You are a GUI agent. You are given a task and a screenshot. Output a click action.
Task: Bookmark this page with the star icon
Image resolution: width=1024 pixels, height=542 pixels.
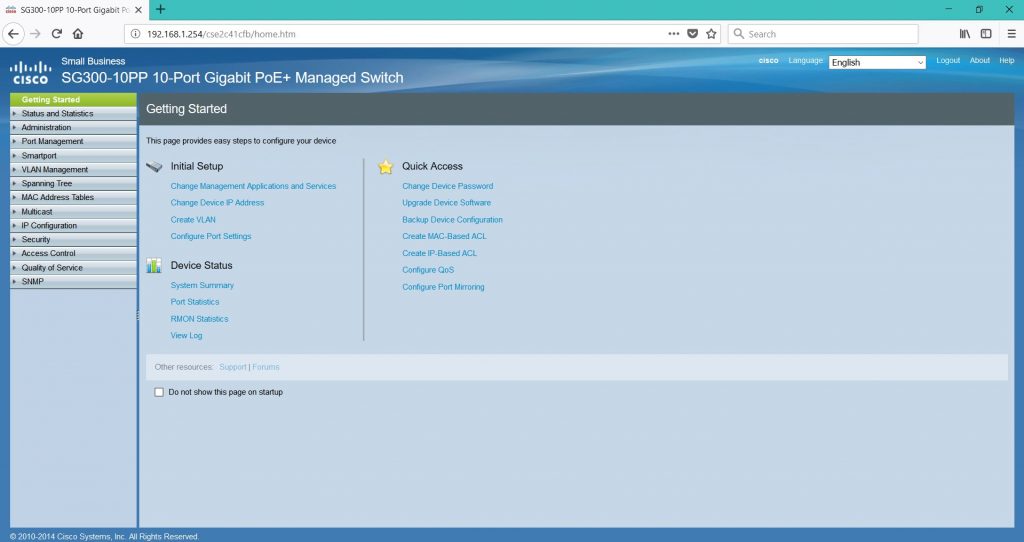[711, 34]
